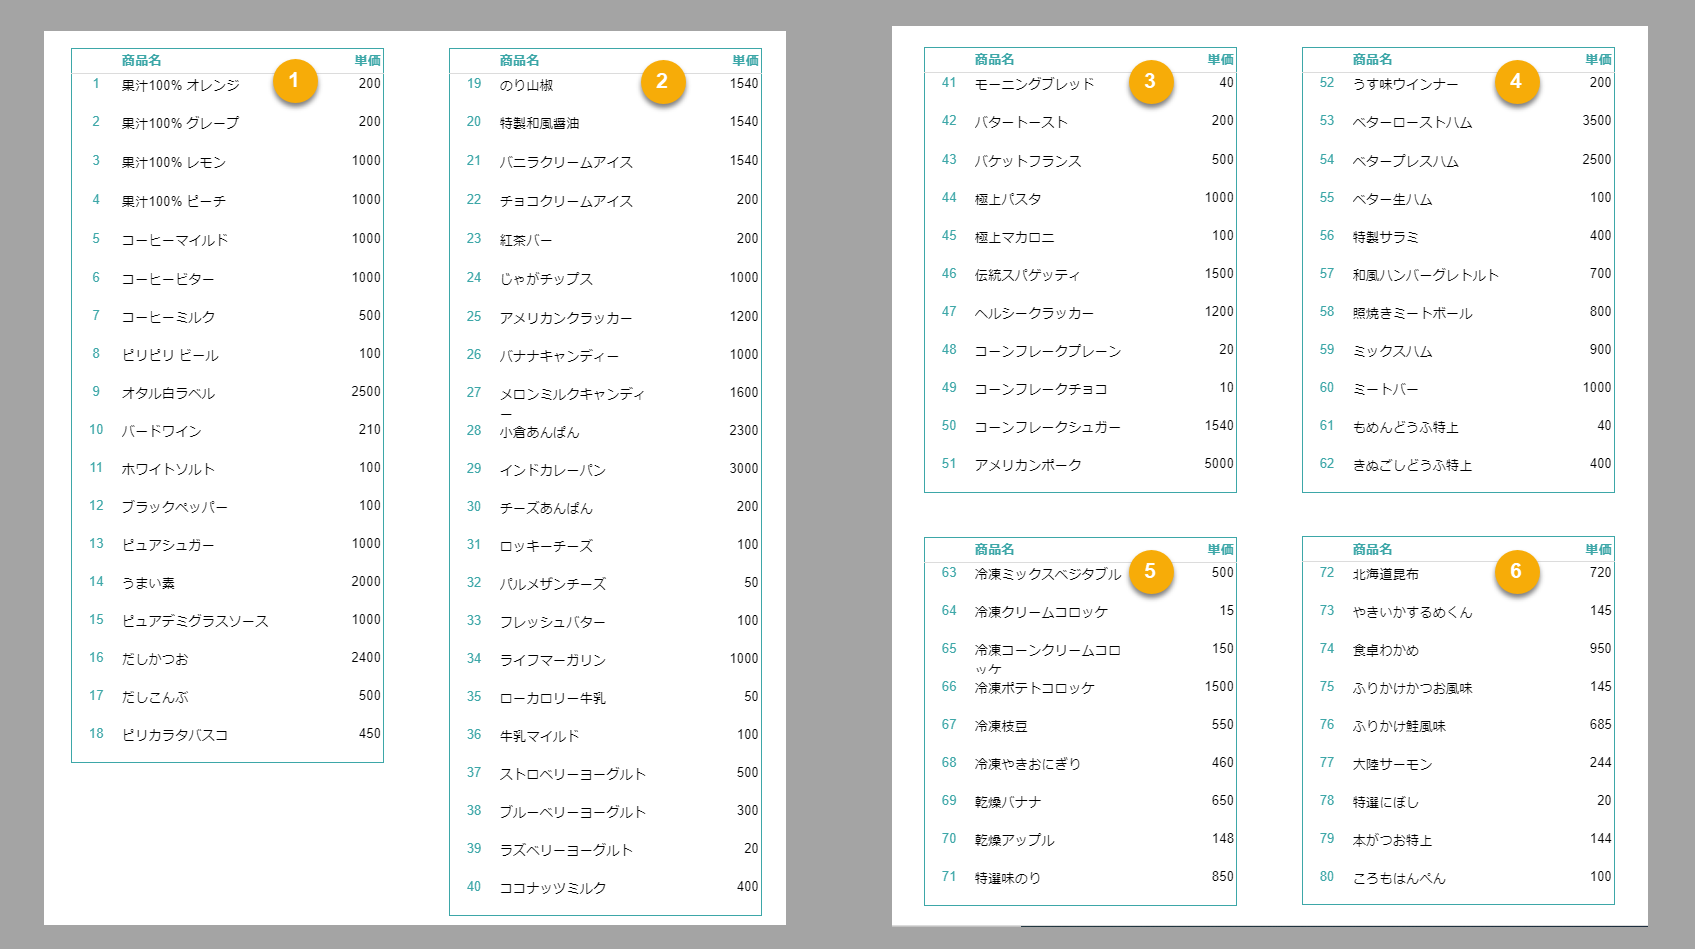Viewport: 1695px width, 949px height.
Task: Select the 単価 header in the second table
Action: tap(745, 60)
